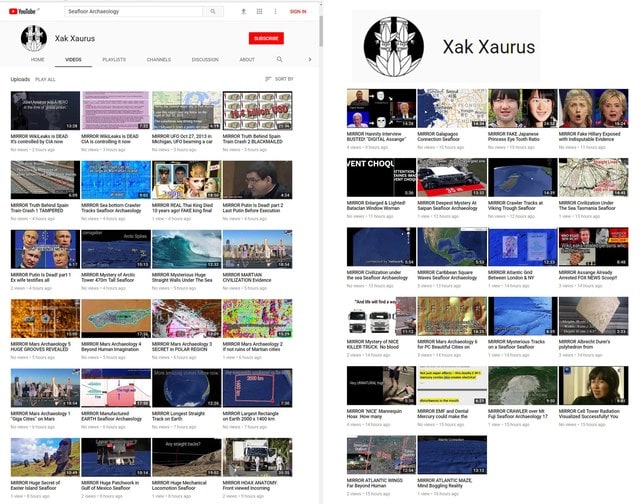The image size is (640, 504).
Task: Click the tabs right chevron arrow
Action: pyautogui.click(x=310, y=59)
